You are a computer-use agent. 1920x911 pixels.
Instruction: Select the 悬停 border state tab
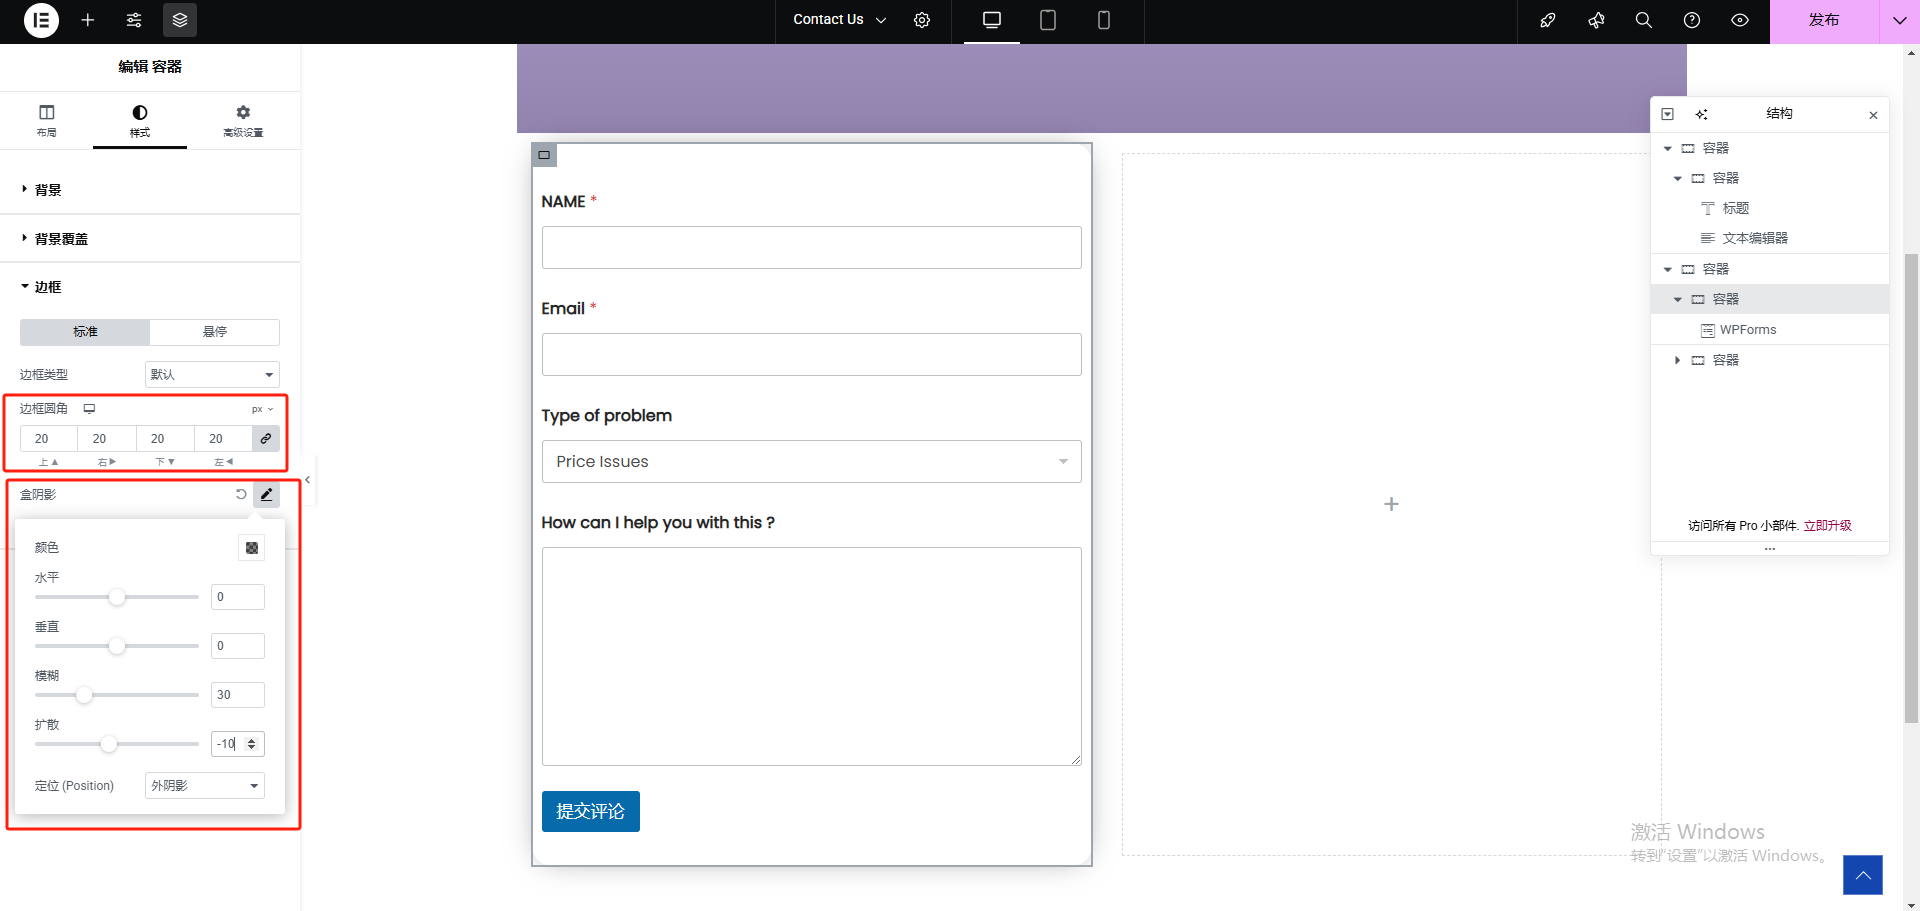(214, 332)
